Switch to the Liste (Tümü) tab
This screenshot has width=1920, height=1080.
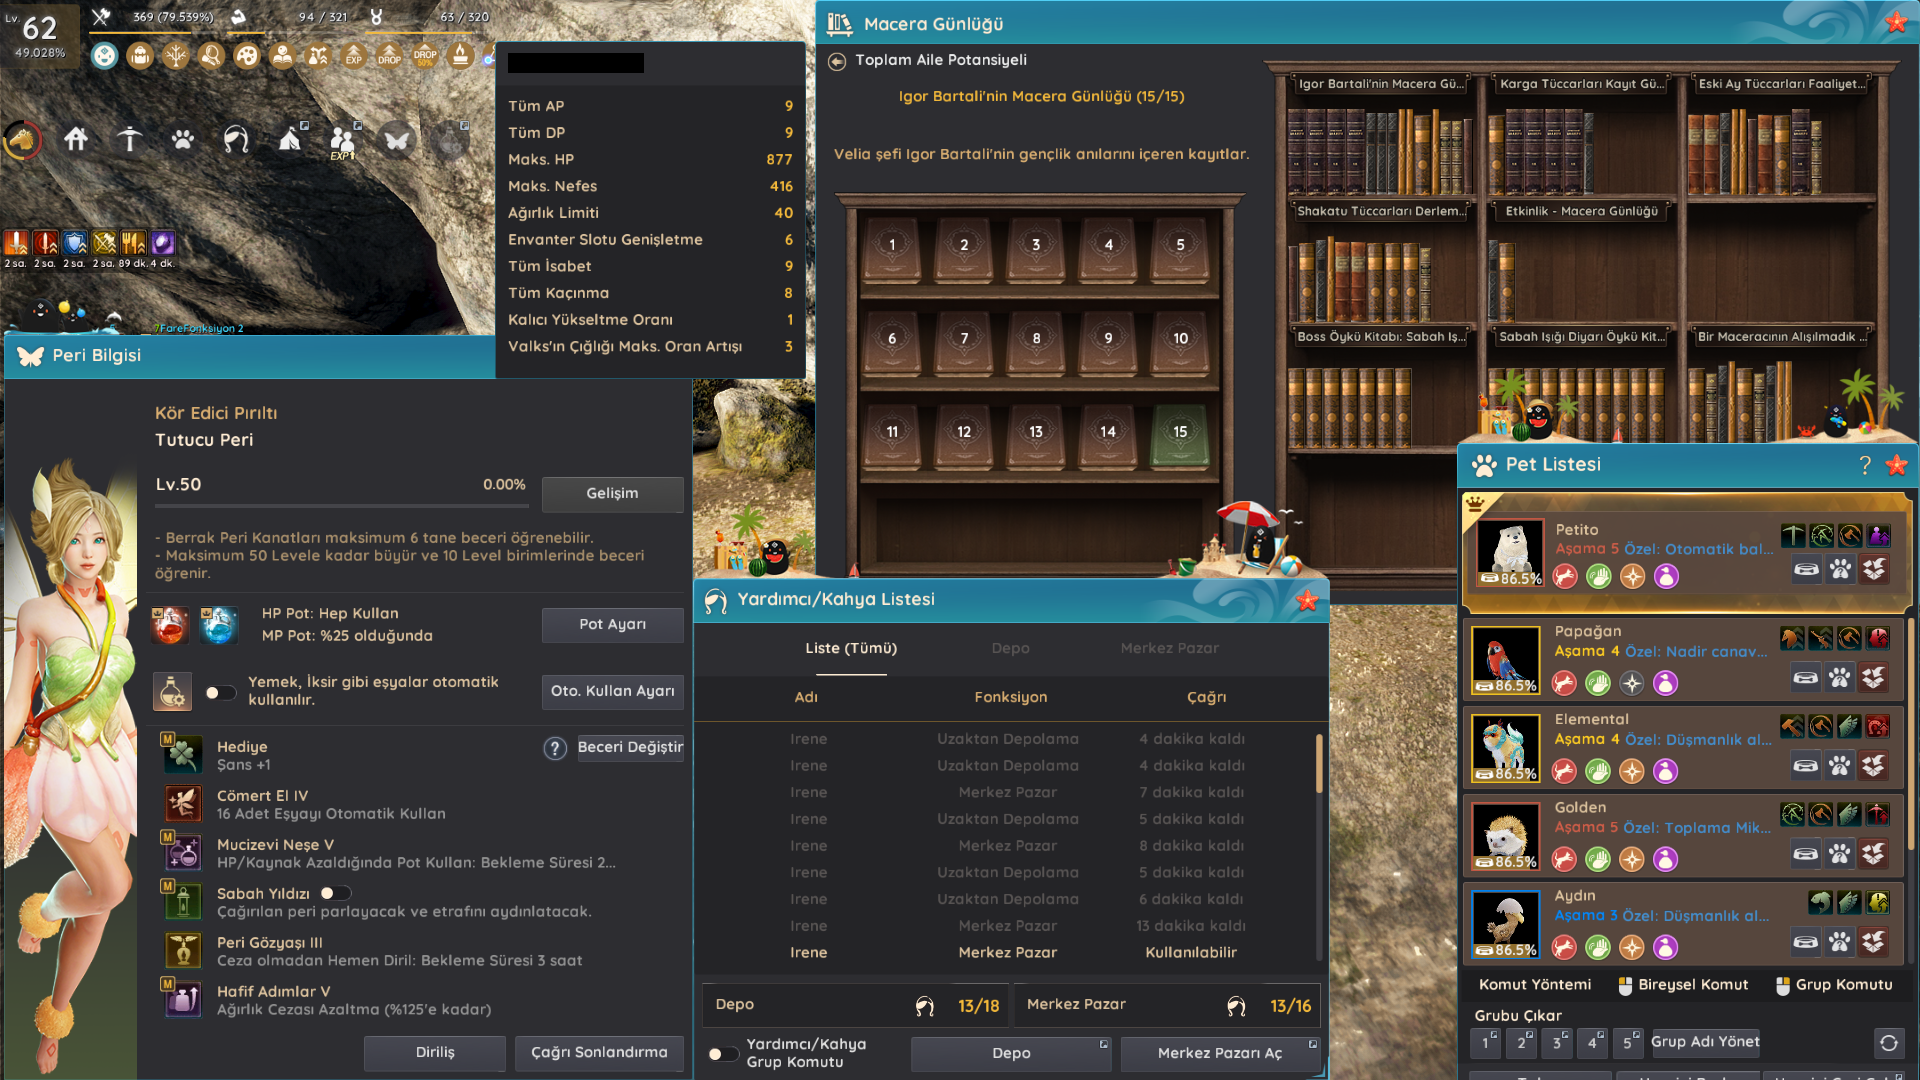851,649
